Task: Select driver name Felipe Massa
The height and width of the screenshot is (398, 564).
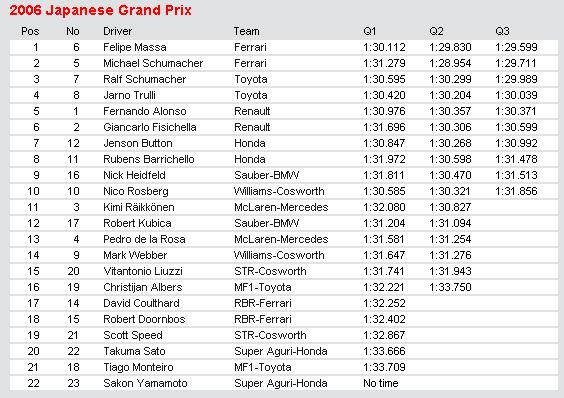Action: point(135,47)
